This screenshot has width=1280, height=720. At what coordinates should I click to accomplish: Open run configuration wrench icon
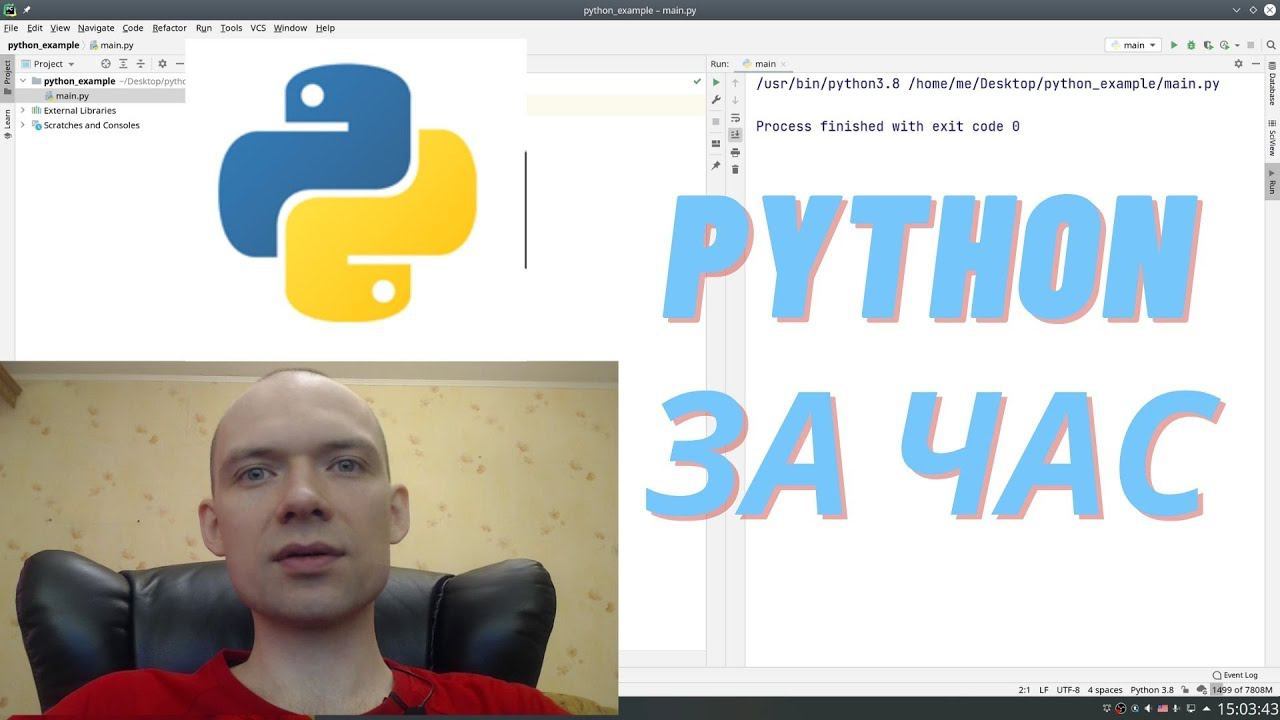click(716, 100)
